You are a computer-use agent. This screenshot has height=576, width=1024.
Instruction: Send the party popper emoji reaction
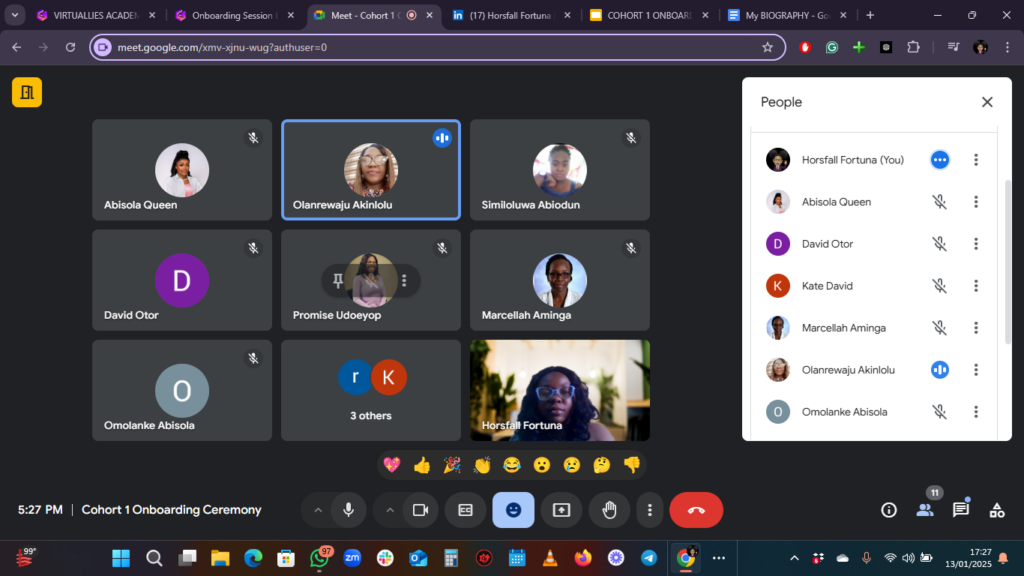pyautogui.click(x=452, y=465)
